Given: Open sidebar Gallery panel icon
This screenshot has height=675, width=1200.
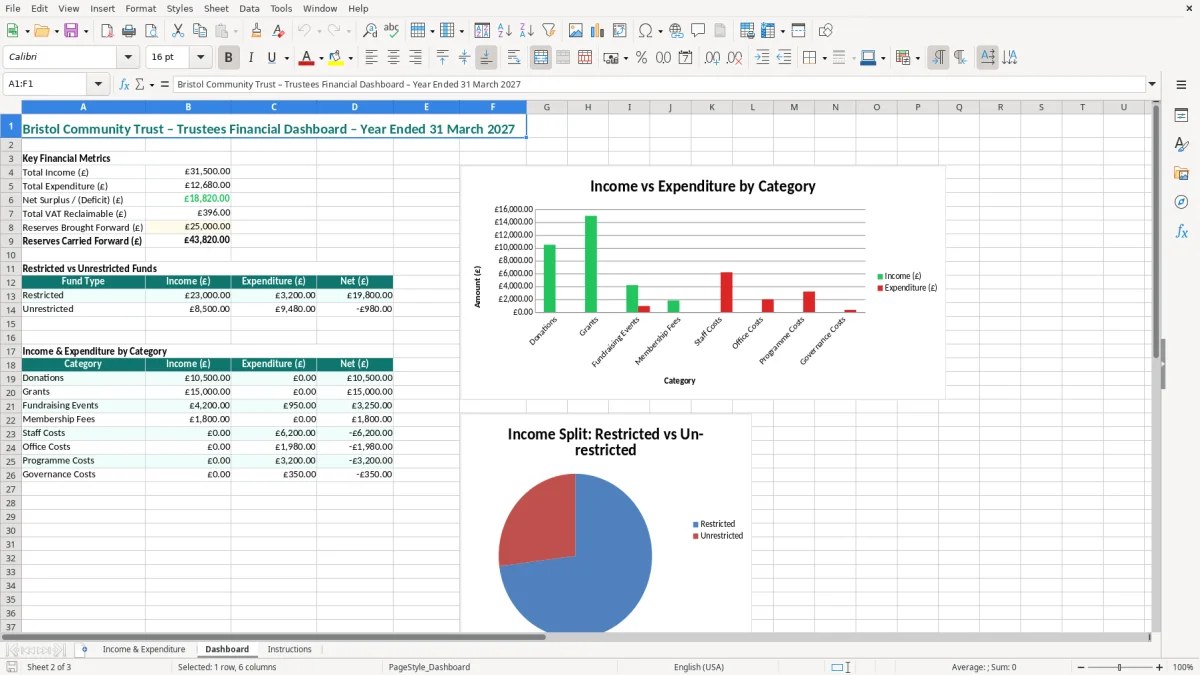Looking at the screenshot, I should 1181,174.
